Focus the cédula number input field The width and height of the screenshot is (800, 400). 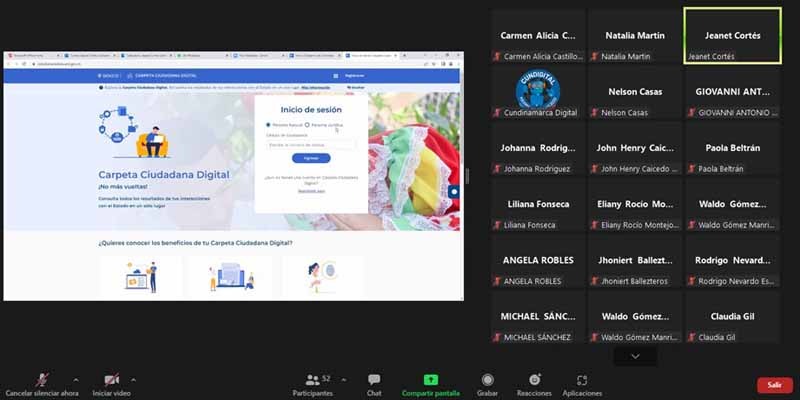point(311,145)
